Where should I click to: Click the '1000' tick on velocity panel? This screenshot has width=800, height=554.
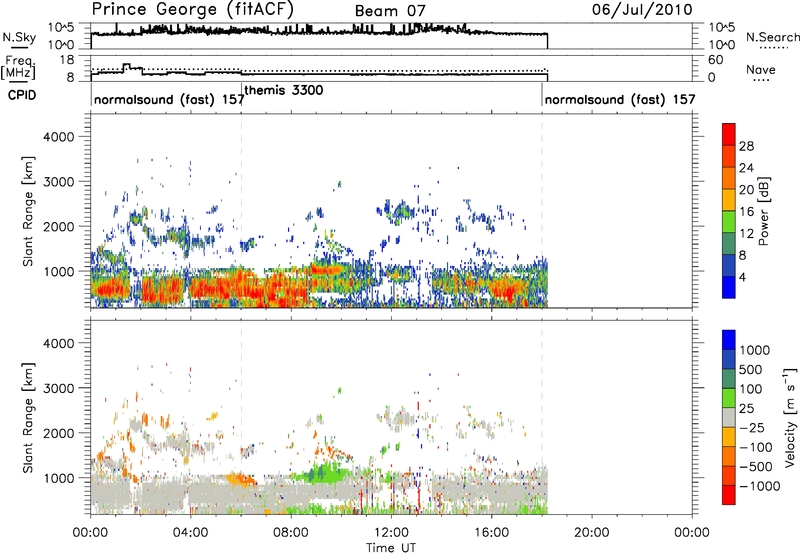pos(59,478)
